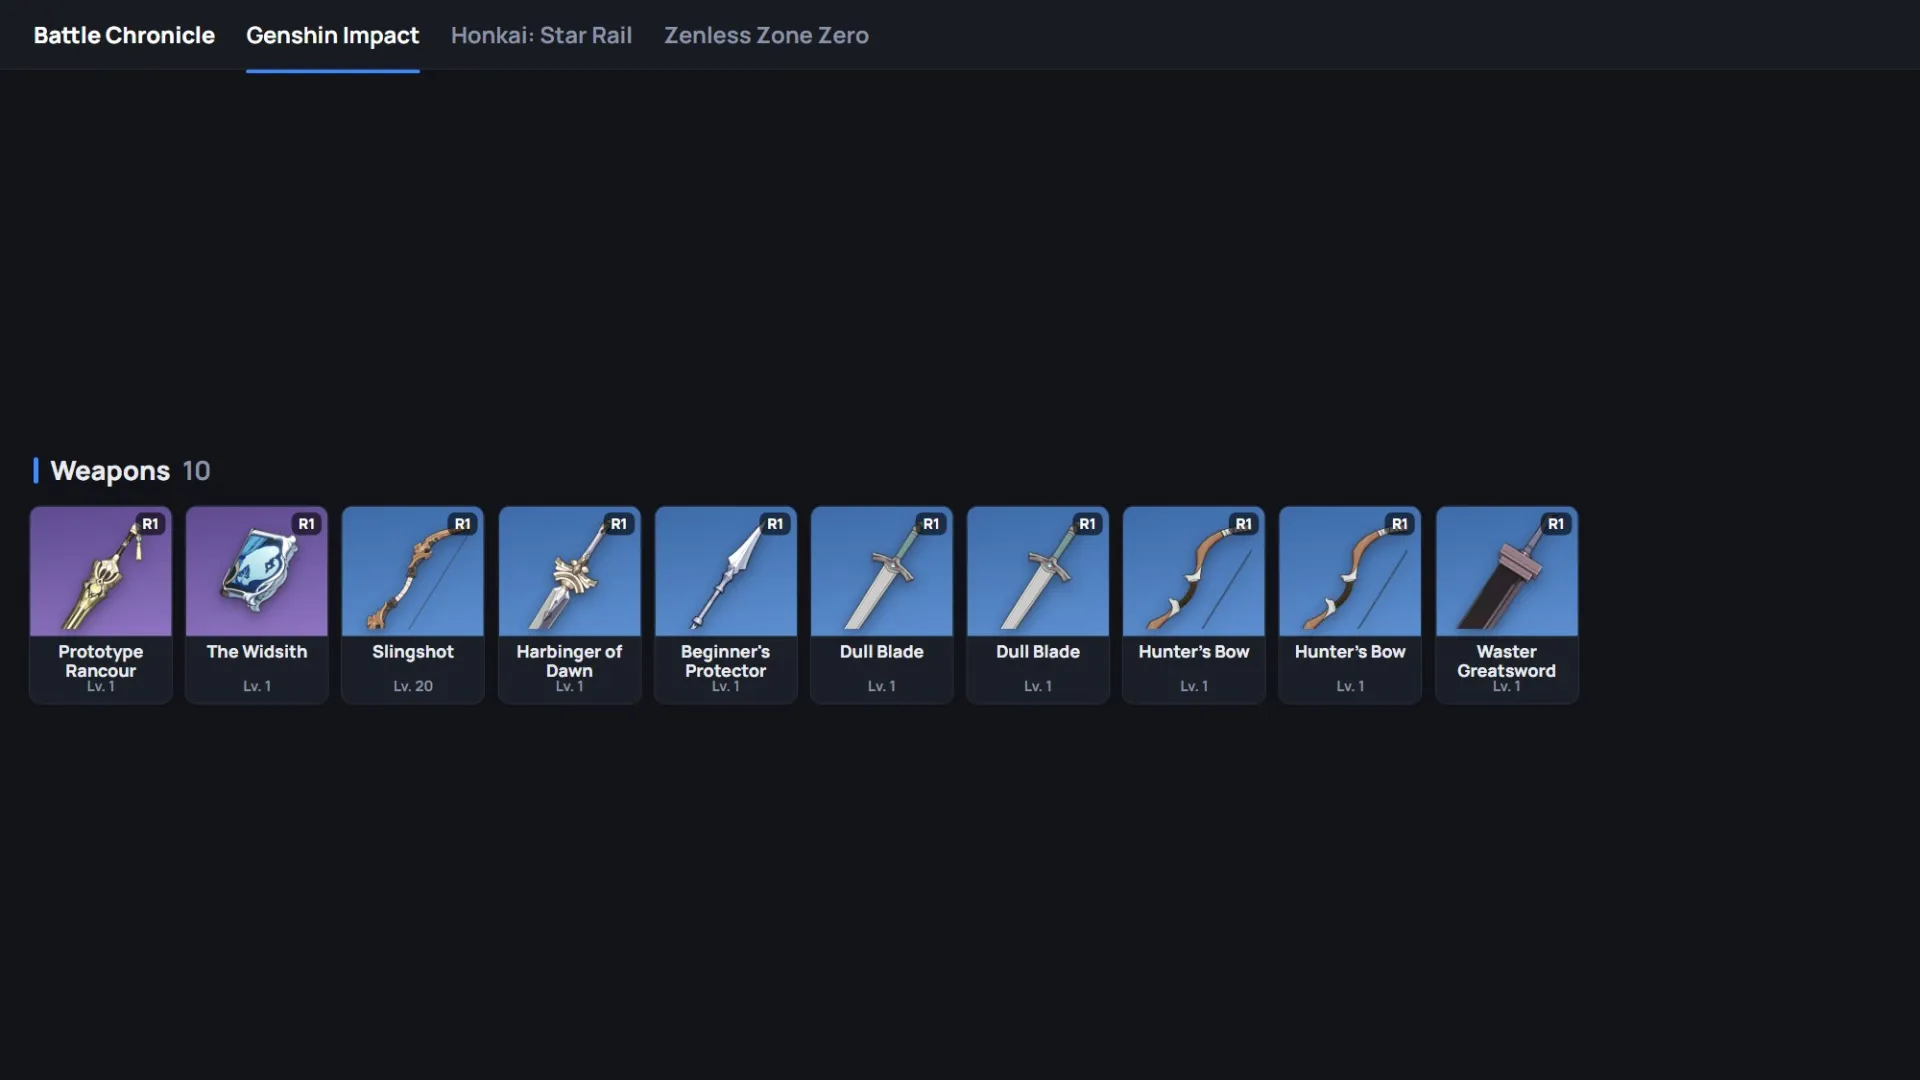Select the Slingshot bow icon
Viewport: 1920px width, 1080px height.
[413, 571]
